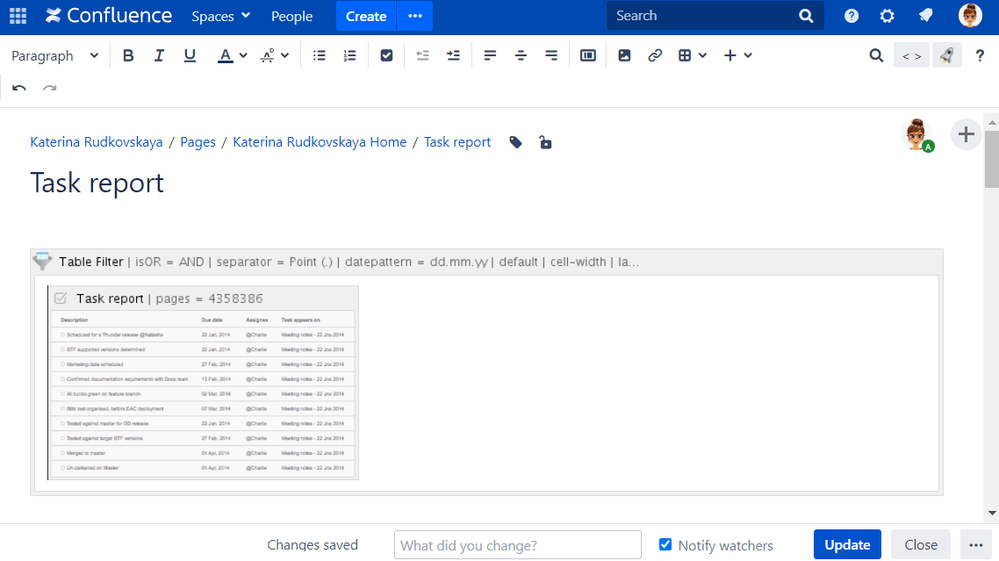999x561 pixels.
Task: Open insert more content dropdown
Action: 738,56
